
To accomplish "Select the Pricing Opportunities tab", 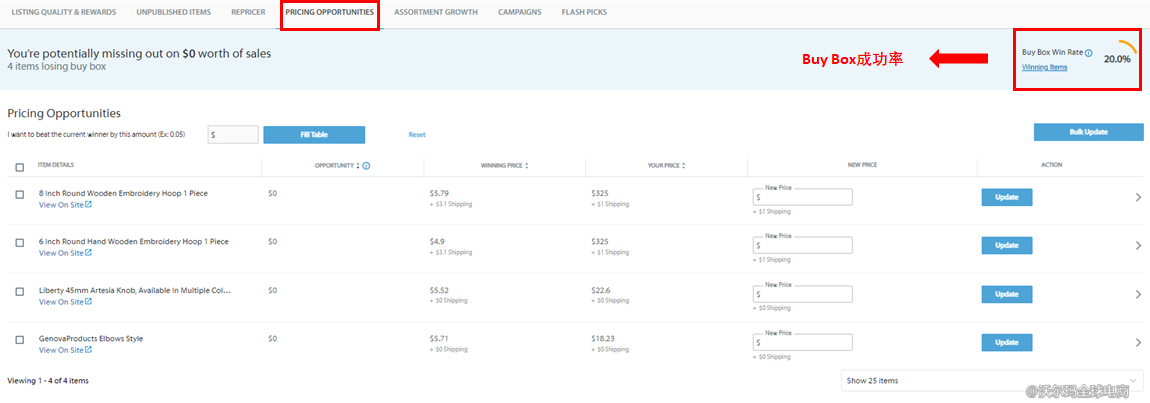I will coord(329,12).
